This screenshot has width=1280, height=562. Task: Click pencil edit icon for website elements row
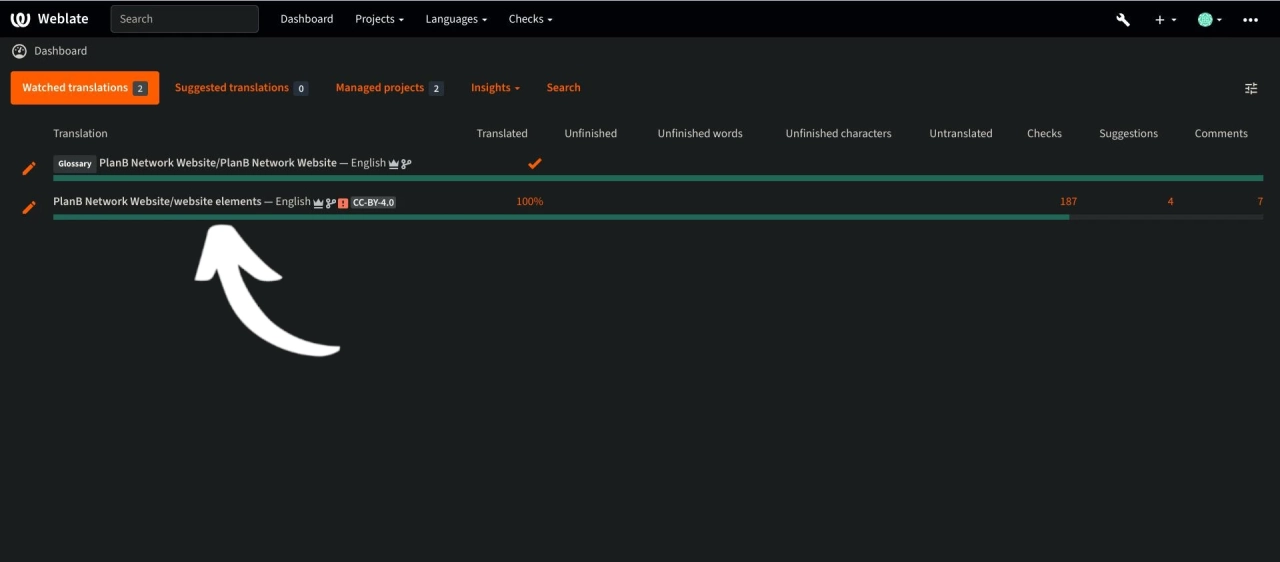coord(29,207)
